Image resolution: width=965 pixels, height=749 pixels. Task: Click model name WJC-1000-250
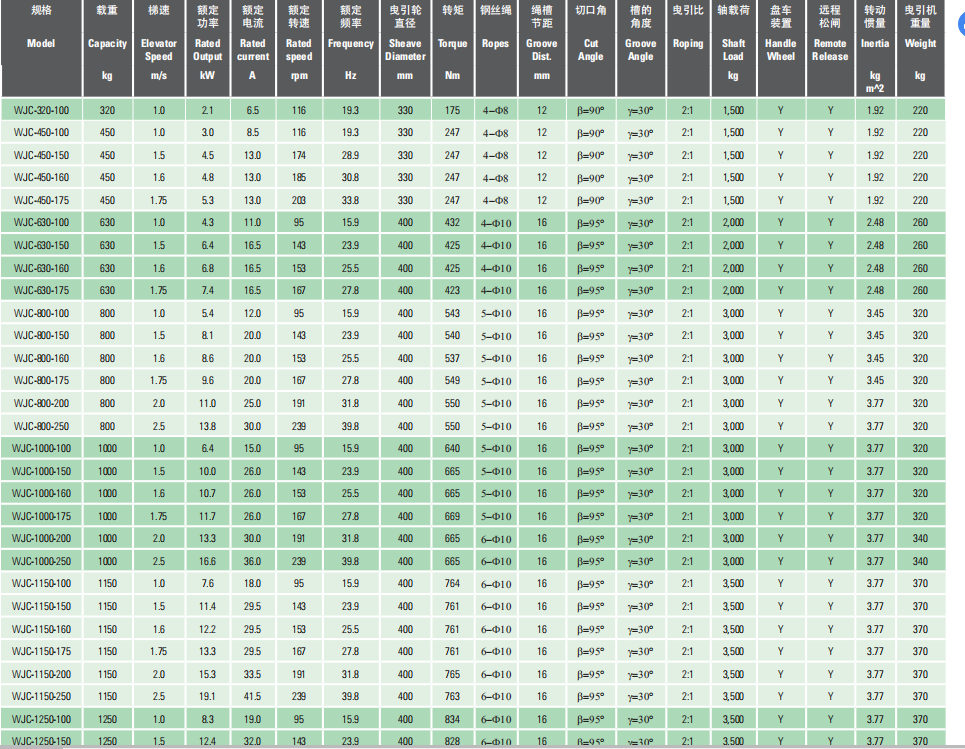[41, 561]
